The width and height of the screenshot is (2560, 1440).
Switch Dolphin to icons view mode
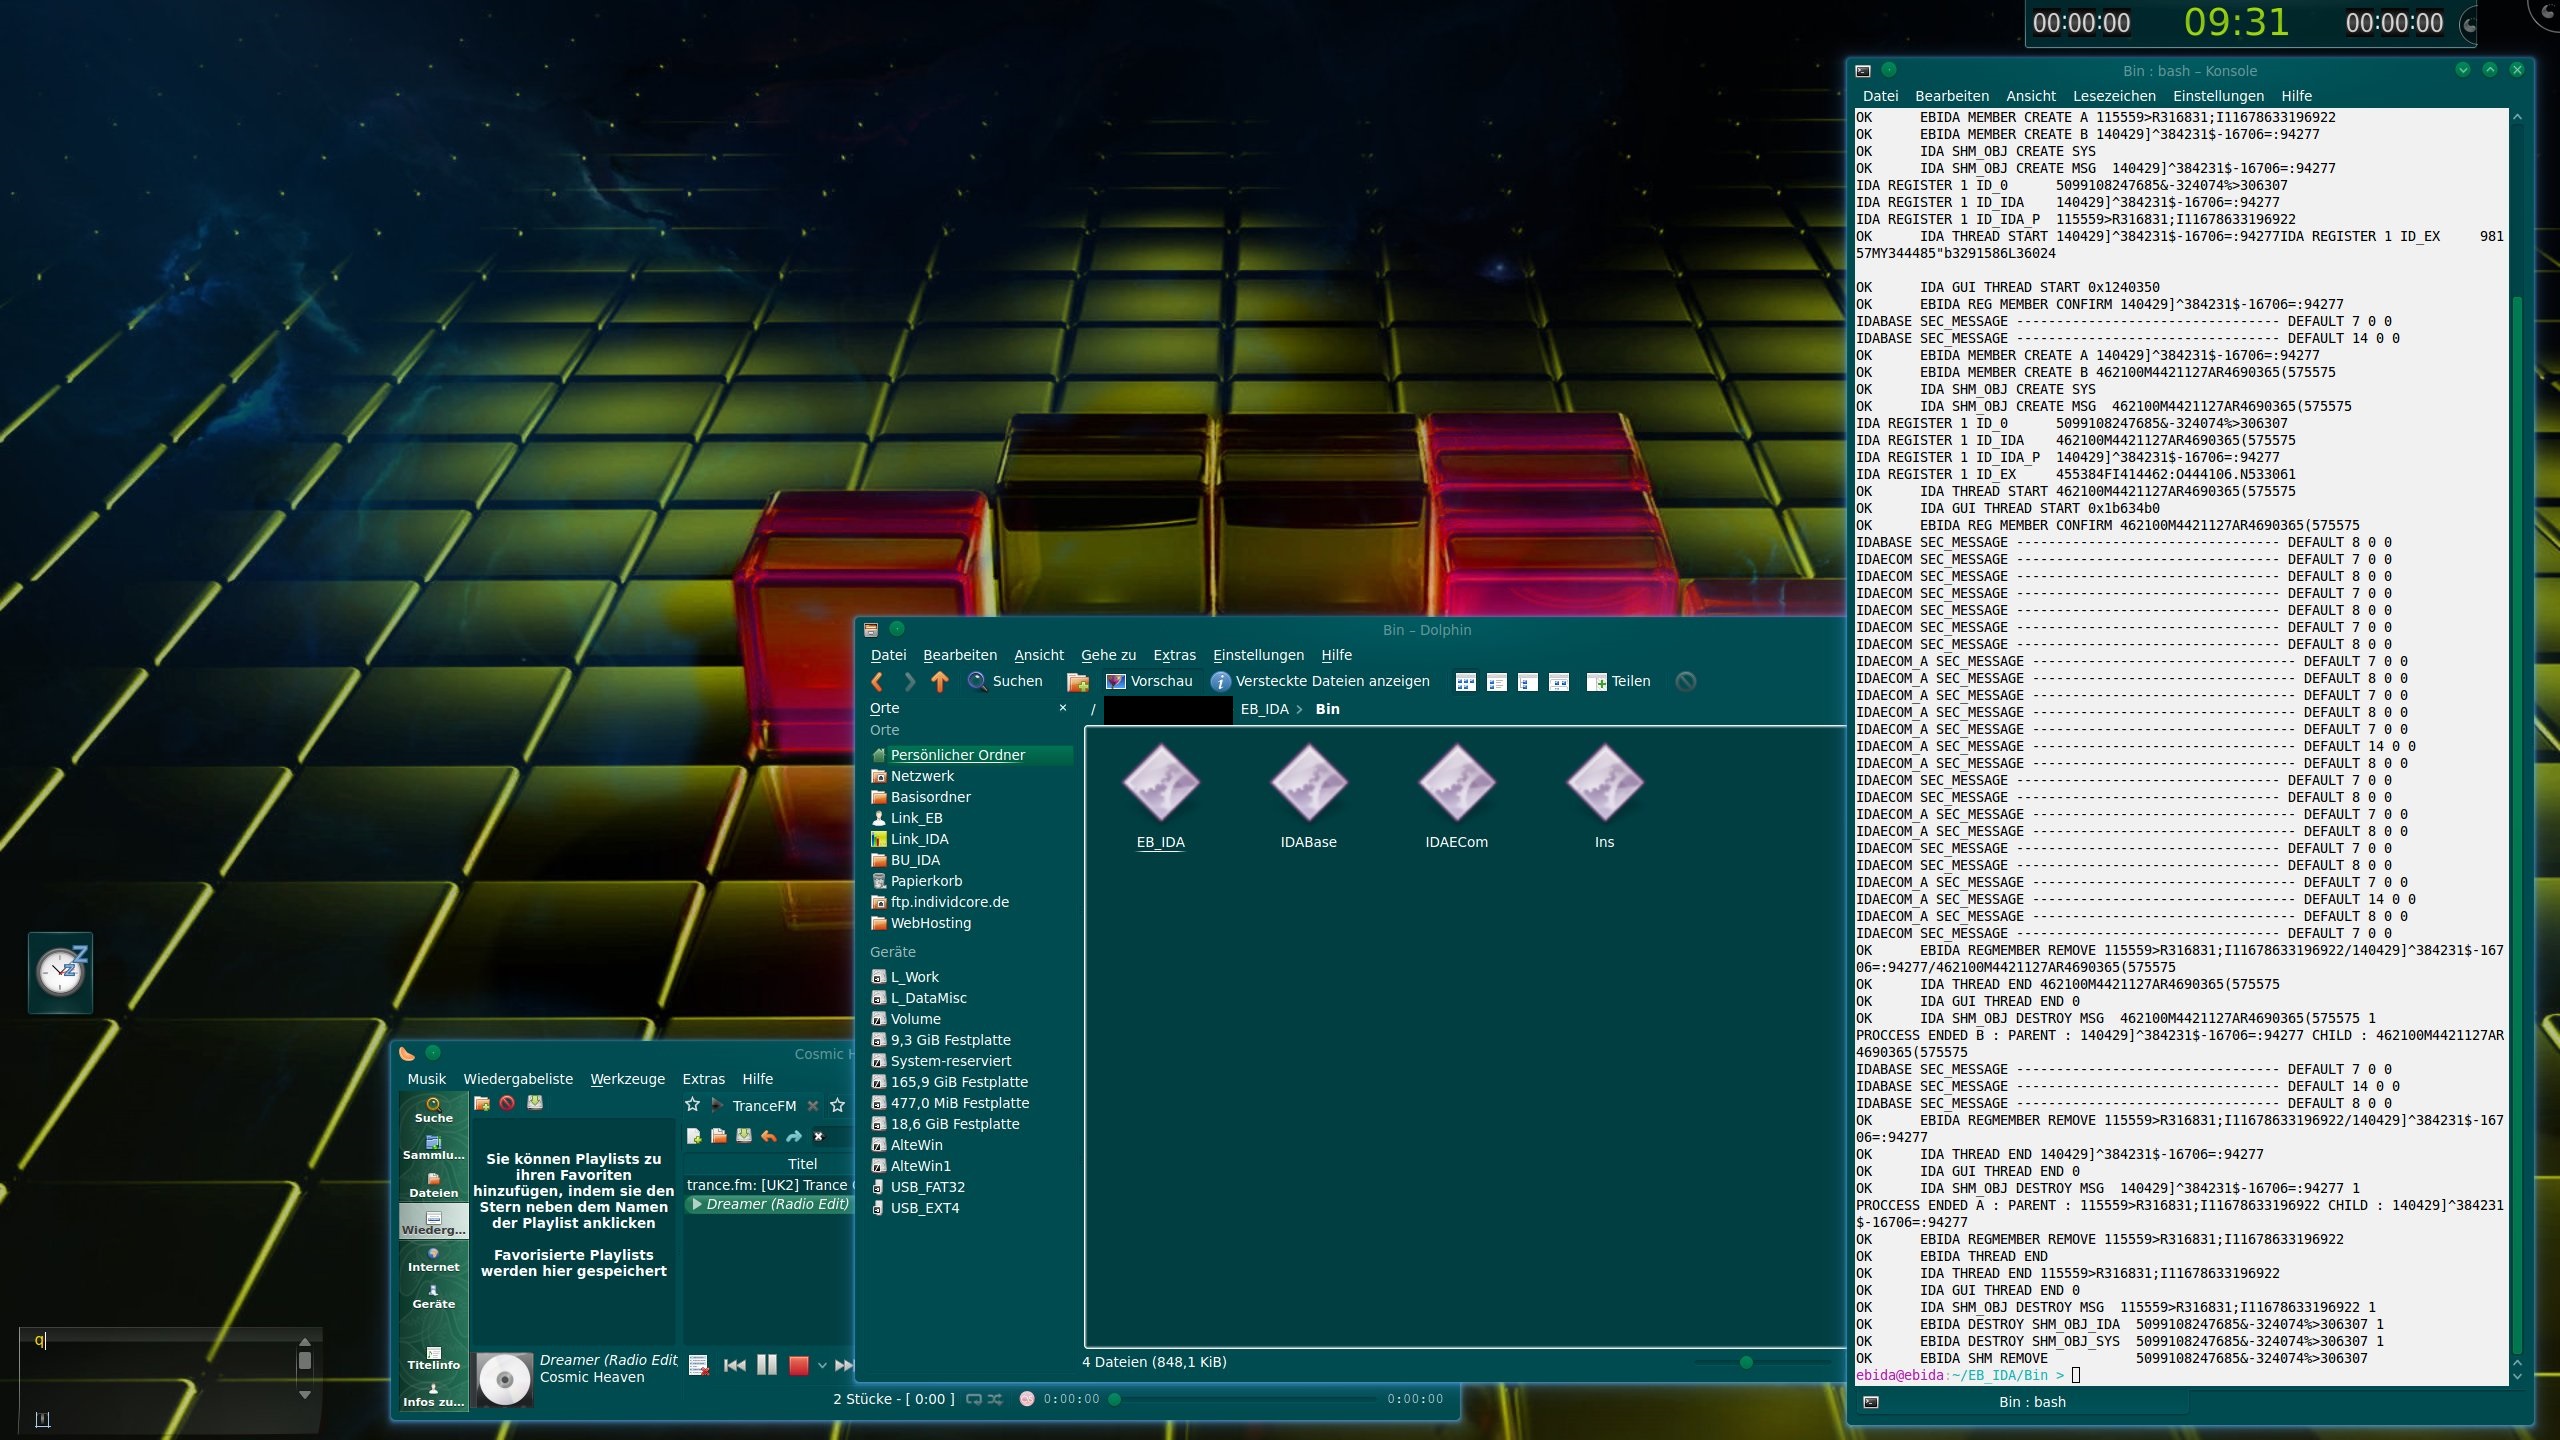coord(1465,682)
